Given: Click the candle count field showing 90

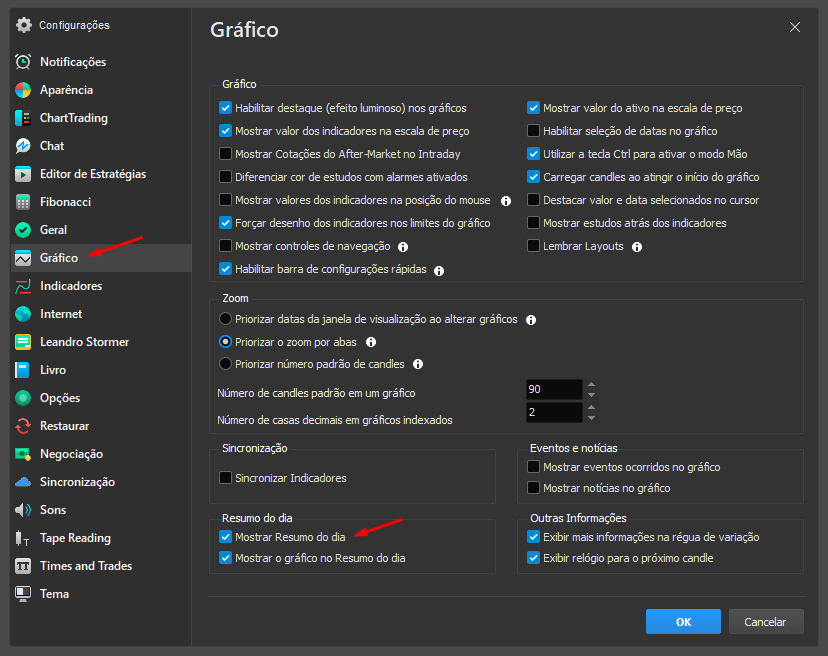Looking at the screenshot, I should click(x=554, y=389).
